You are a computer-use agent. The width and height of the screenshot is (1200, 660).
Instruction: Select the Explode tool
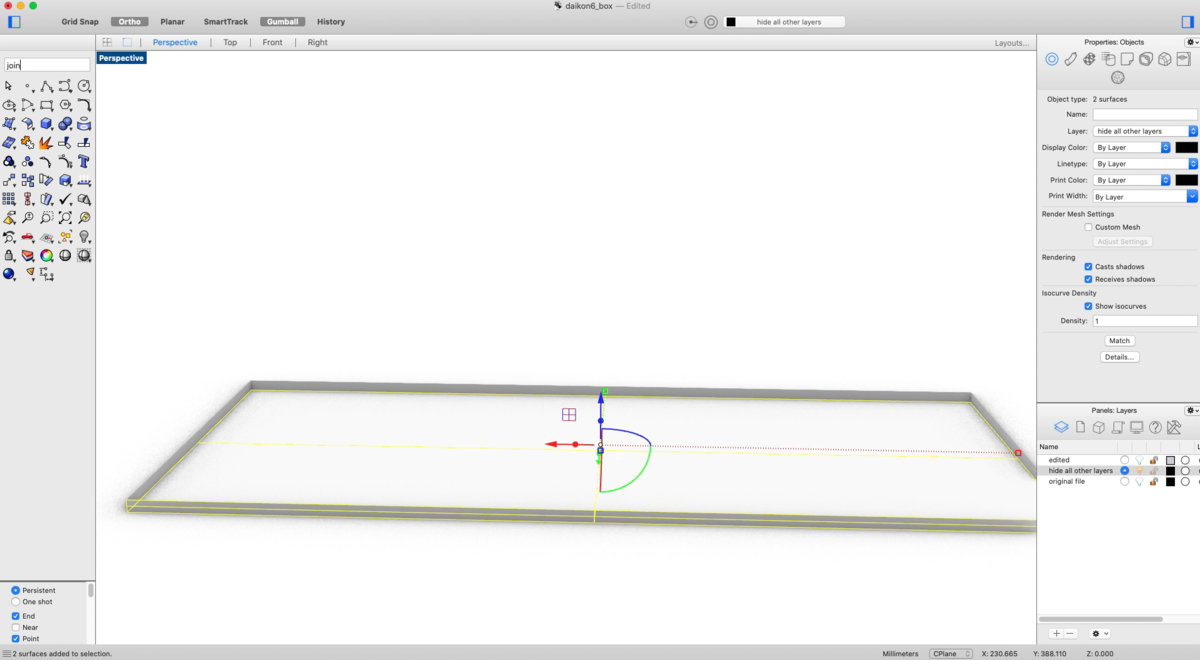click(46, 142)
